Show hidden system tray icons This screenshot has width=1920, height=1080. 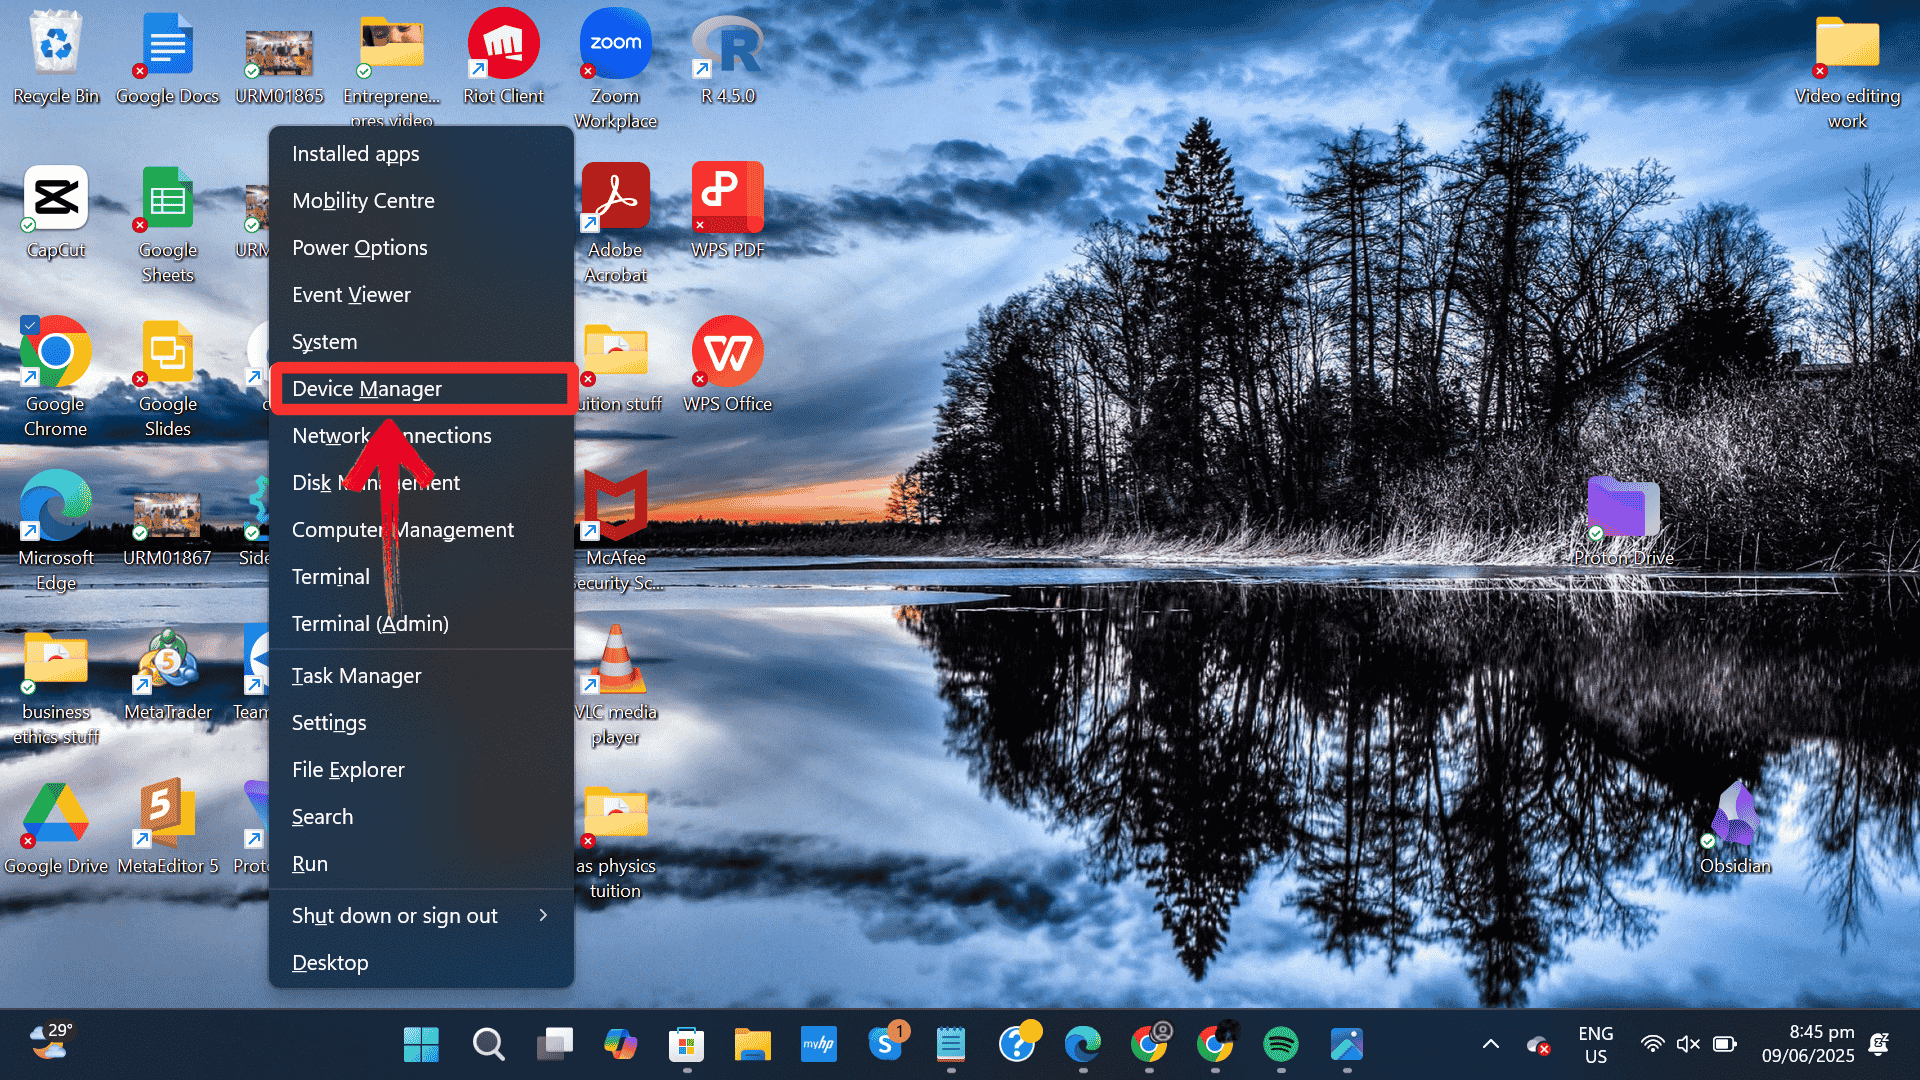1491,1043
